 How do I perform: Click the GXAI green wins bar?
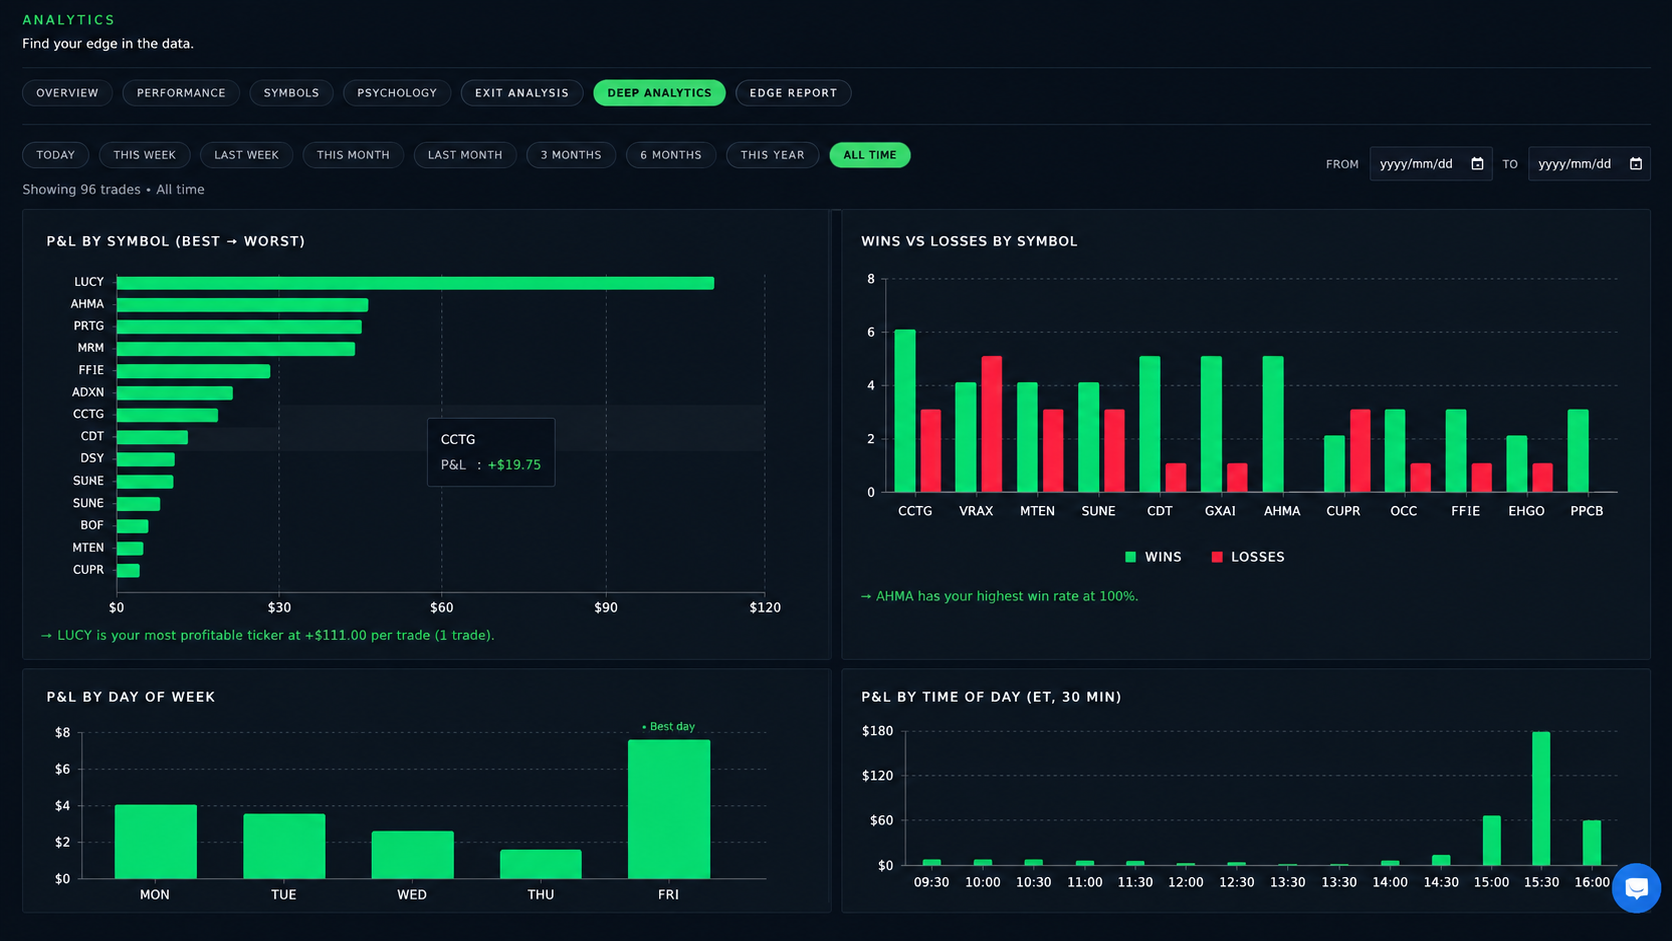tap(1211, 424)
